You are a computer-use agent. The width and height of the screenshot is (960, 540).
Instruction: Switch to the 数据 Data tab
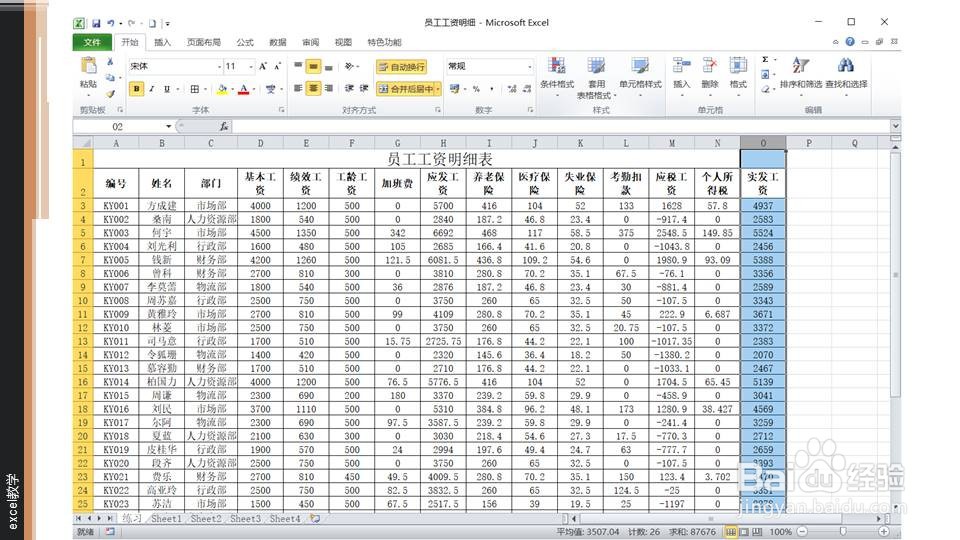278,42
